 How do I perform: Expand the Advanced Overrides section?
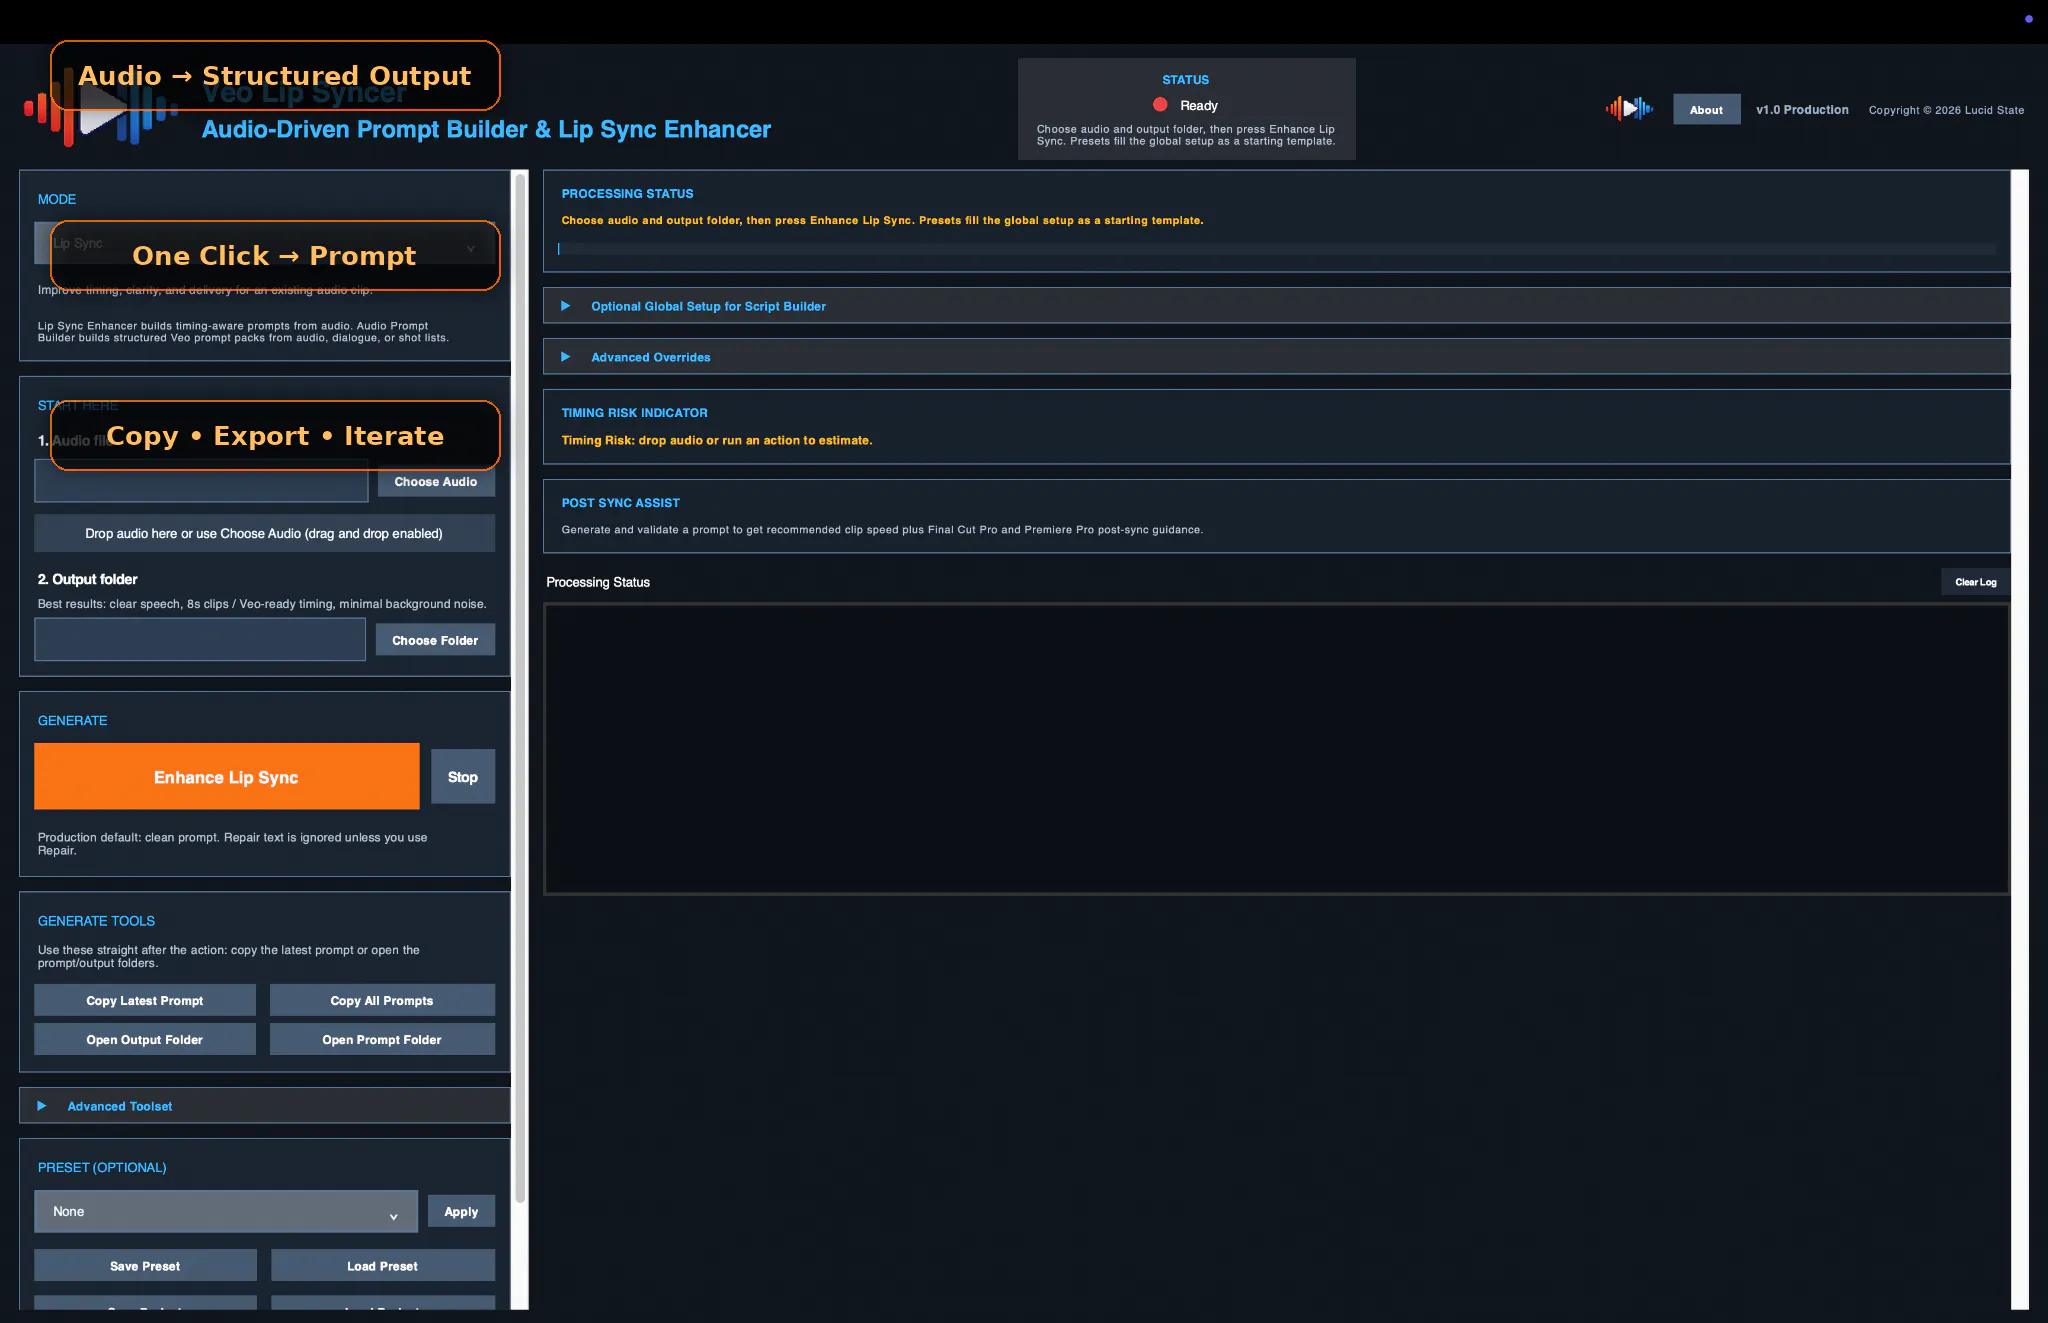1276,357
